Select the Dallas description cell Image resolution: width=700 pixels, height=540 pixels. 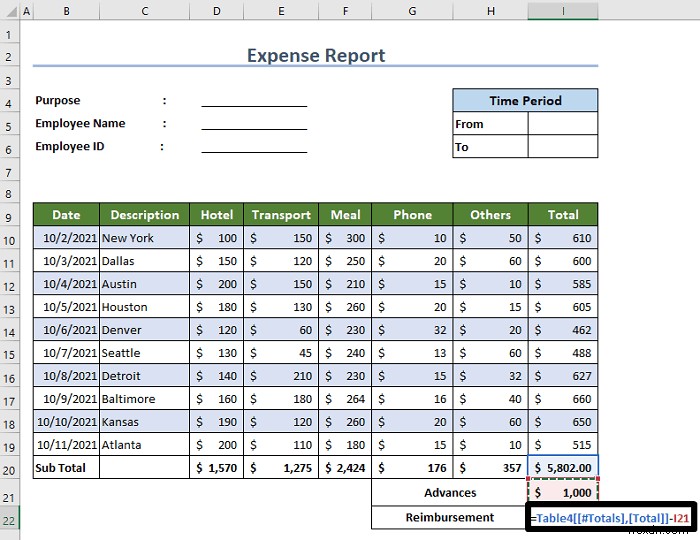[x=145, y=261]
